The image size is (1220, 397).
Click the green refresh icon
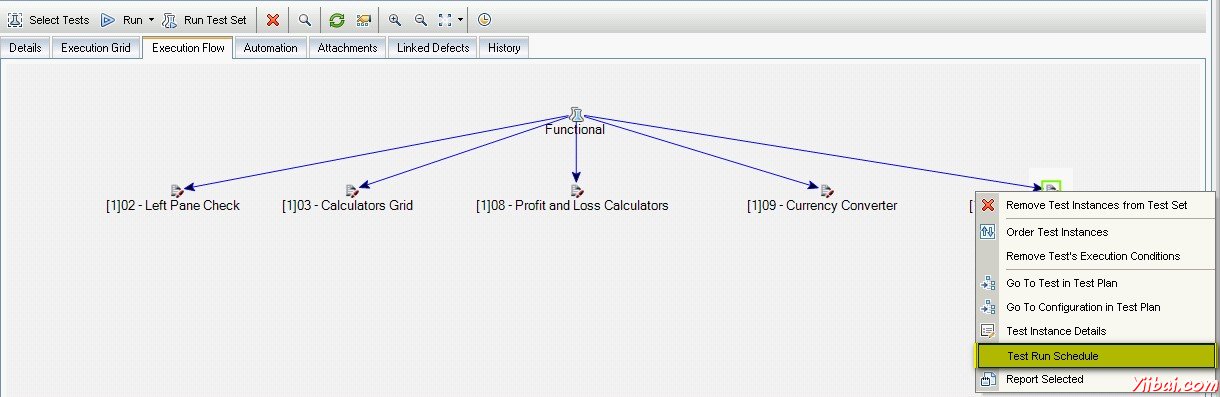[337, 20]
